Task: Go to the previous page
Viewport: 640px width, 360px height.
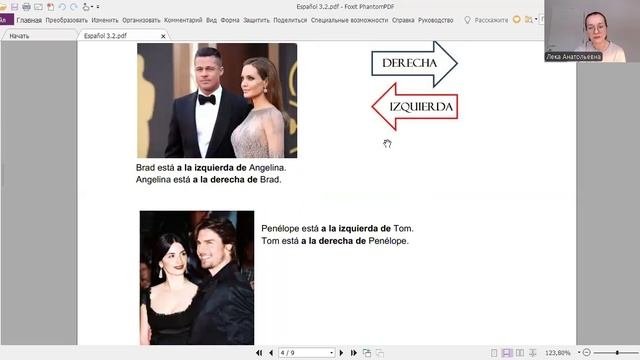Action: tap(271, 353)
